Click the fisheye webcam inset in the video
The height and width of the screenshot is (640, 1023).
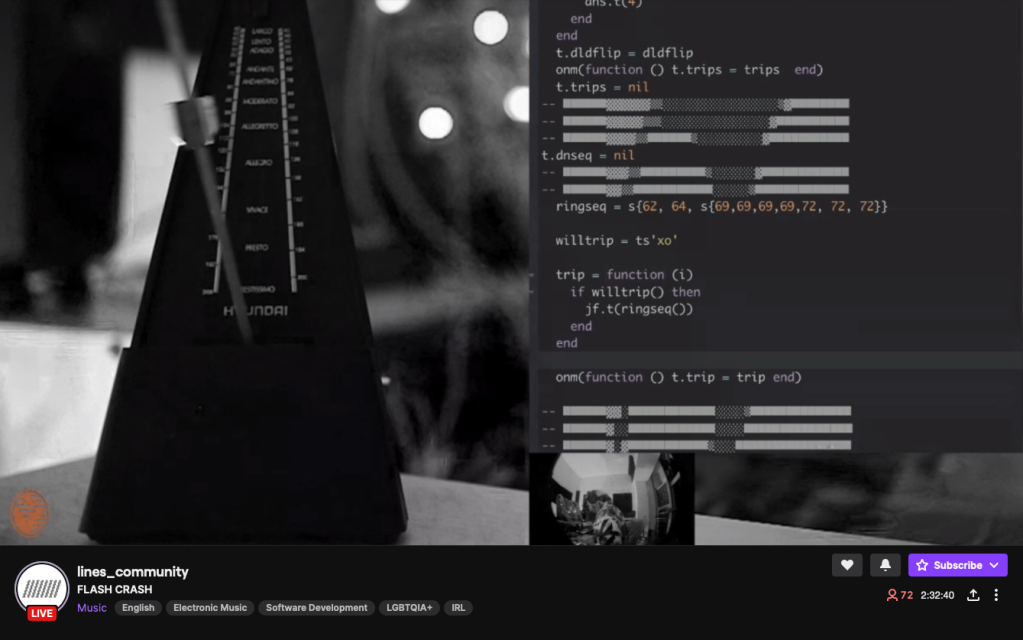click(611, 499)
